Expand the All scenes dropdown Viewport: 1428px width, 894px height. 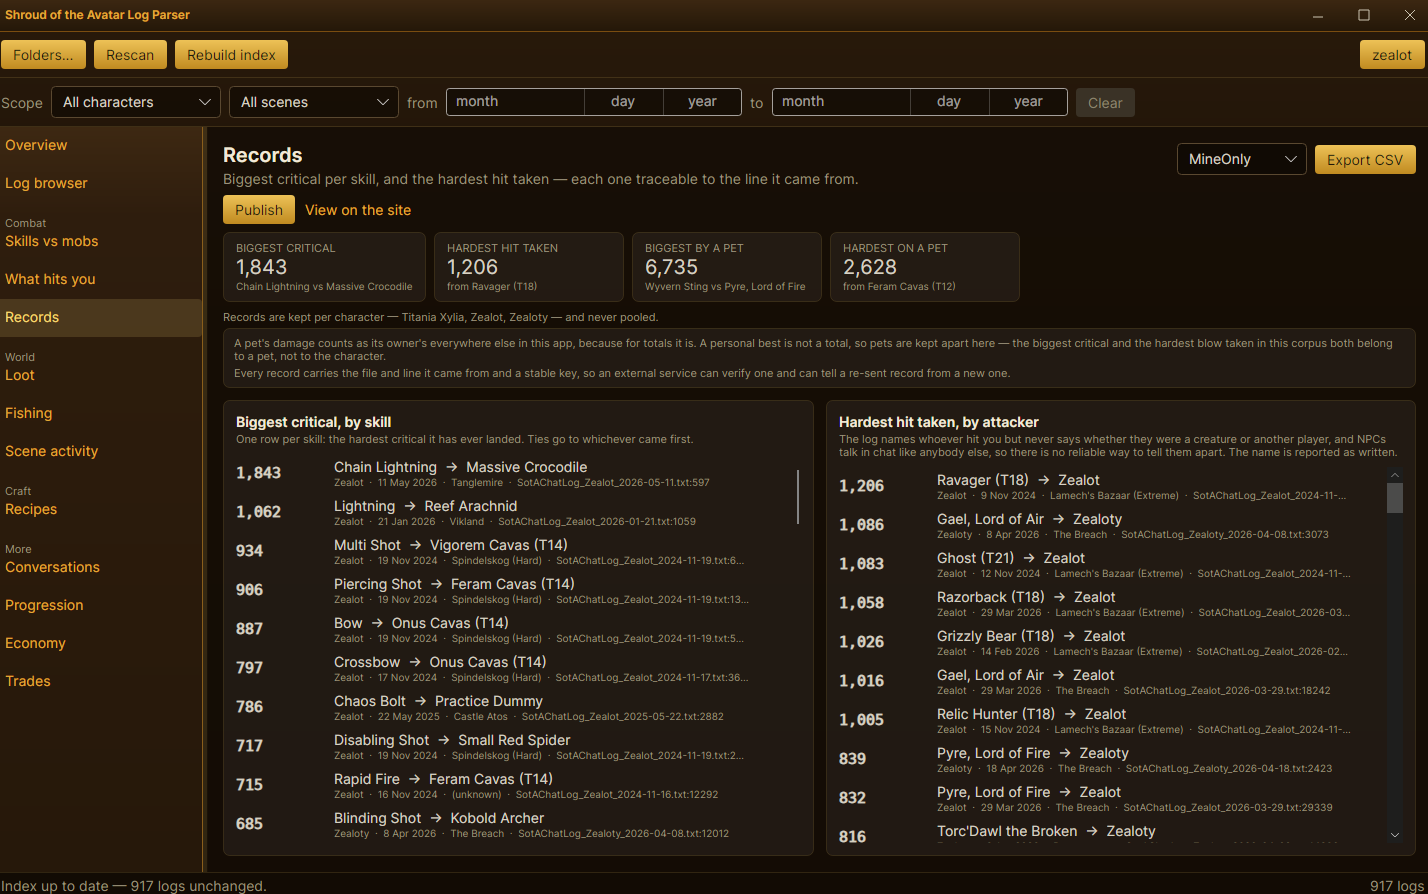coord(314,102)
